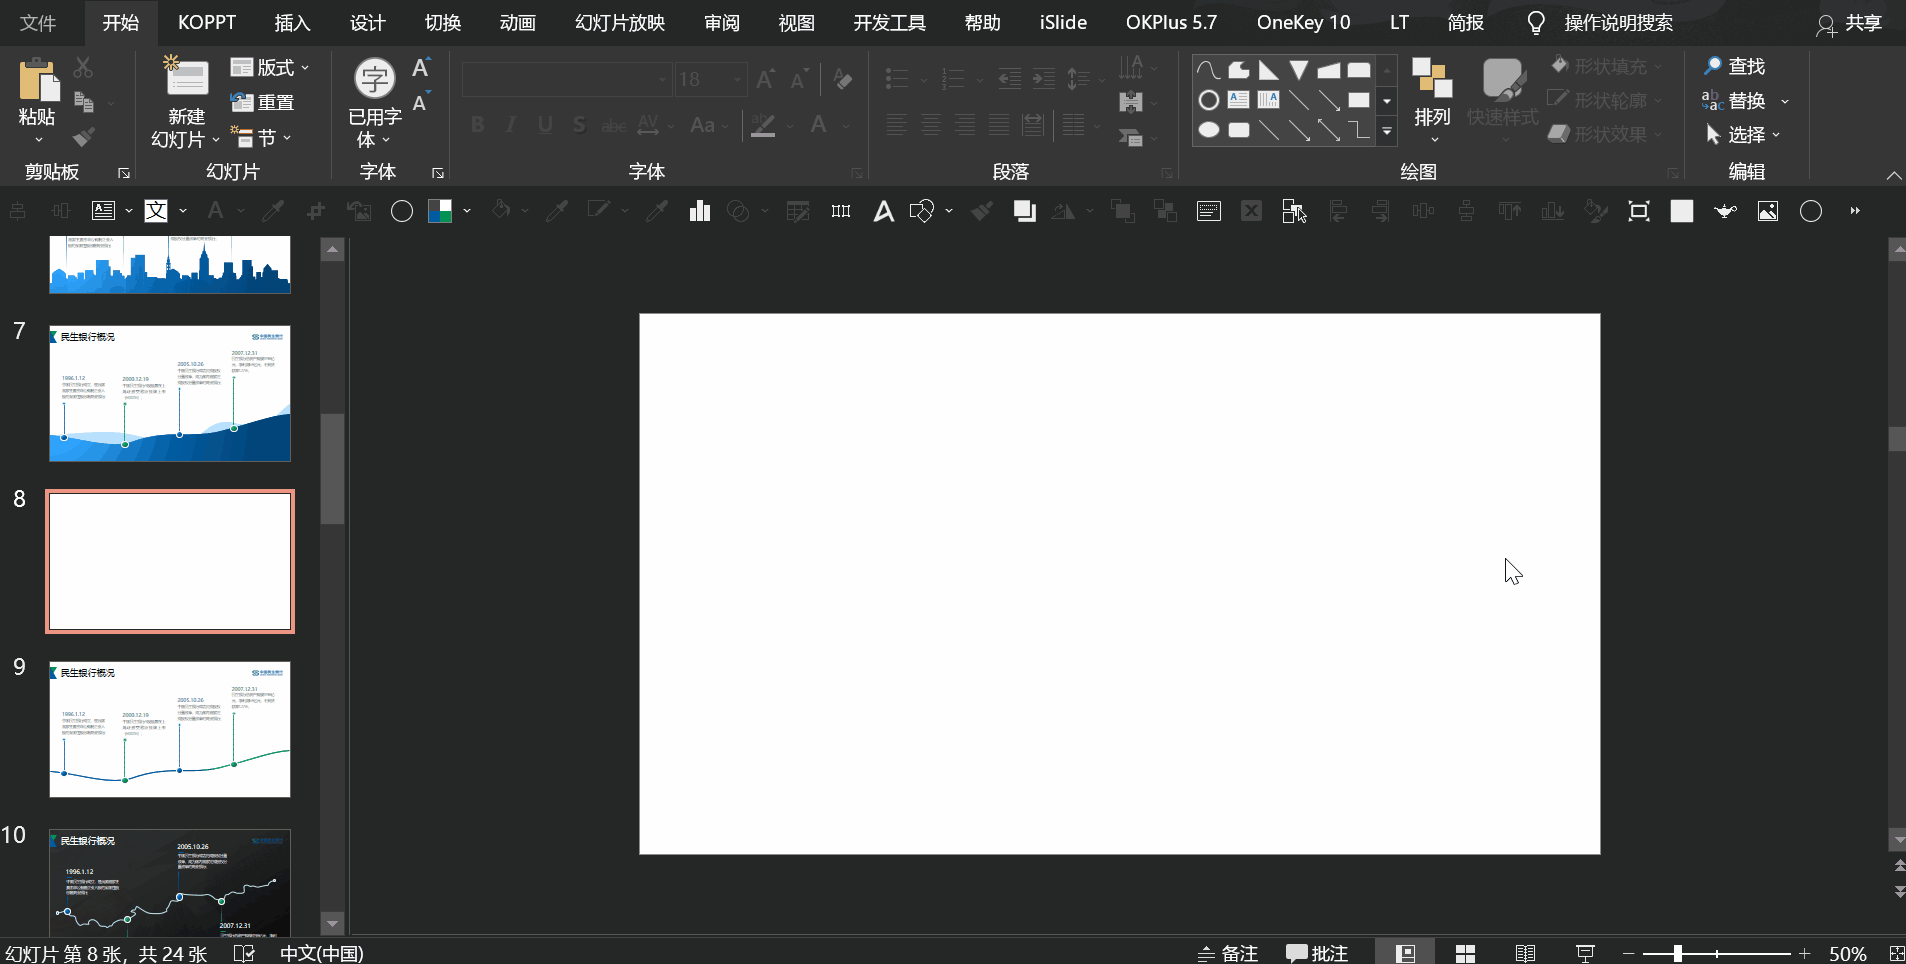Image resolution: width=1906 pixels, height=964 pixels.
Task: Select slide 9 thumbnail
Action: click(x=170, y=729)
